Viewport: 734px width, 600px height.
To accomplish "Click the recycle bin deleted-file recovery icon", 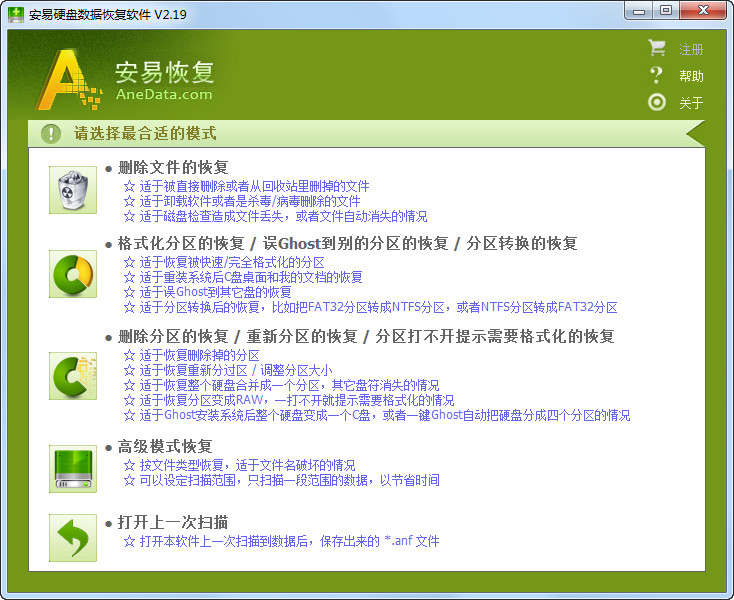I will click(73, 190).
